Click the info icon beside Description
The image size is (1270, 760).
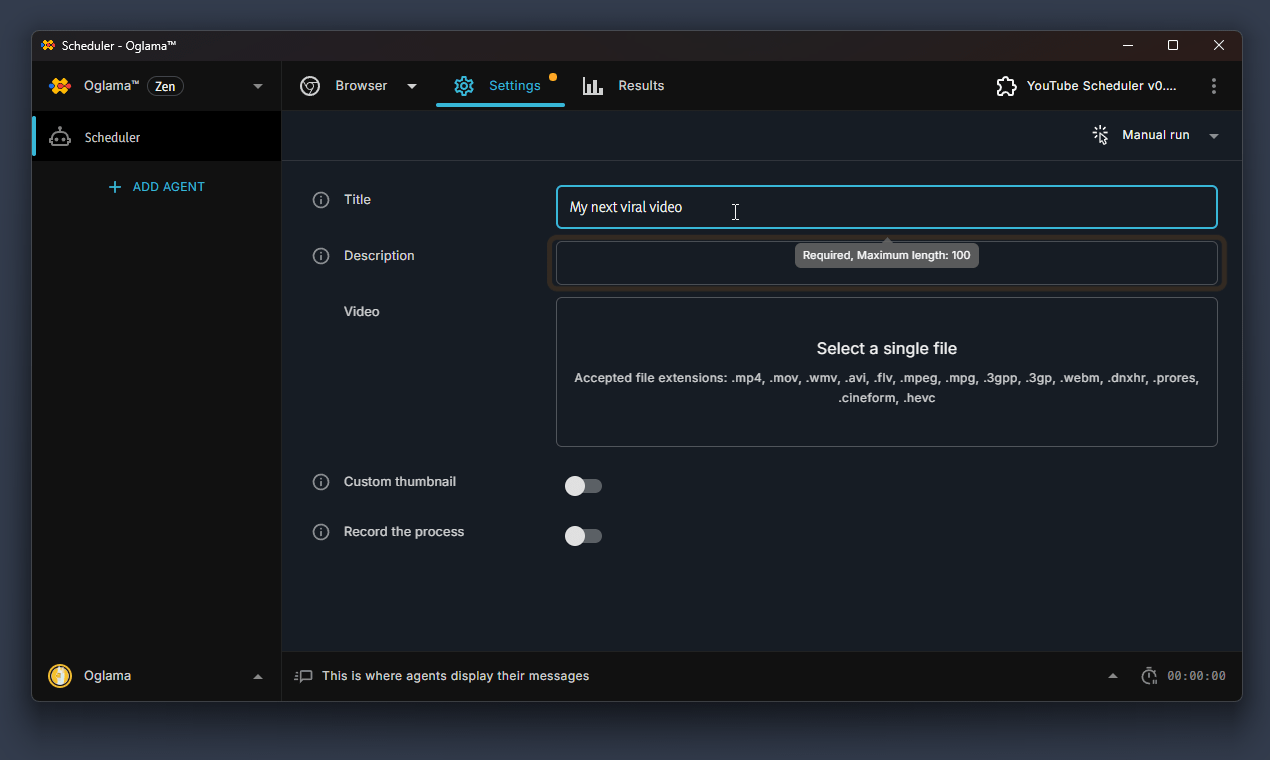tap(321, 256)
